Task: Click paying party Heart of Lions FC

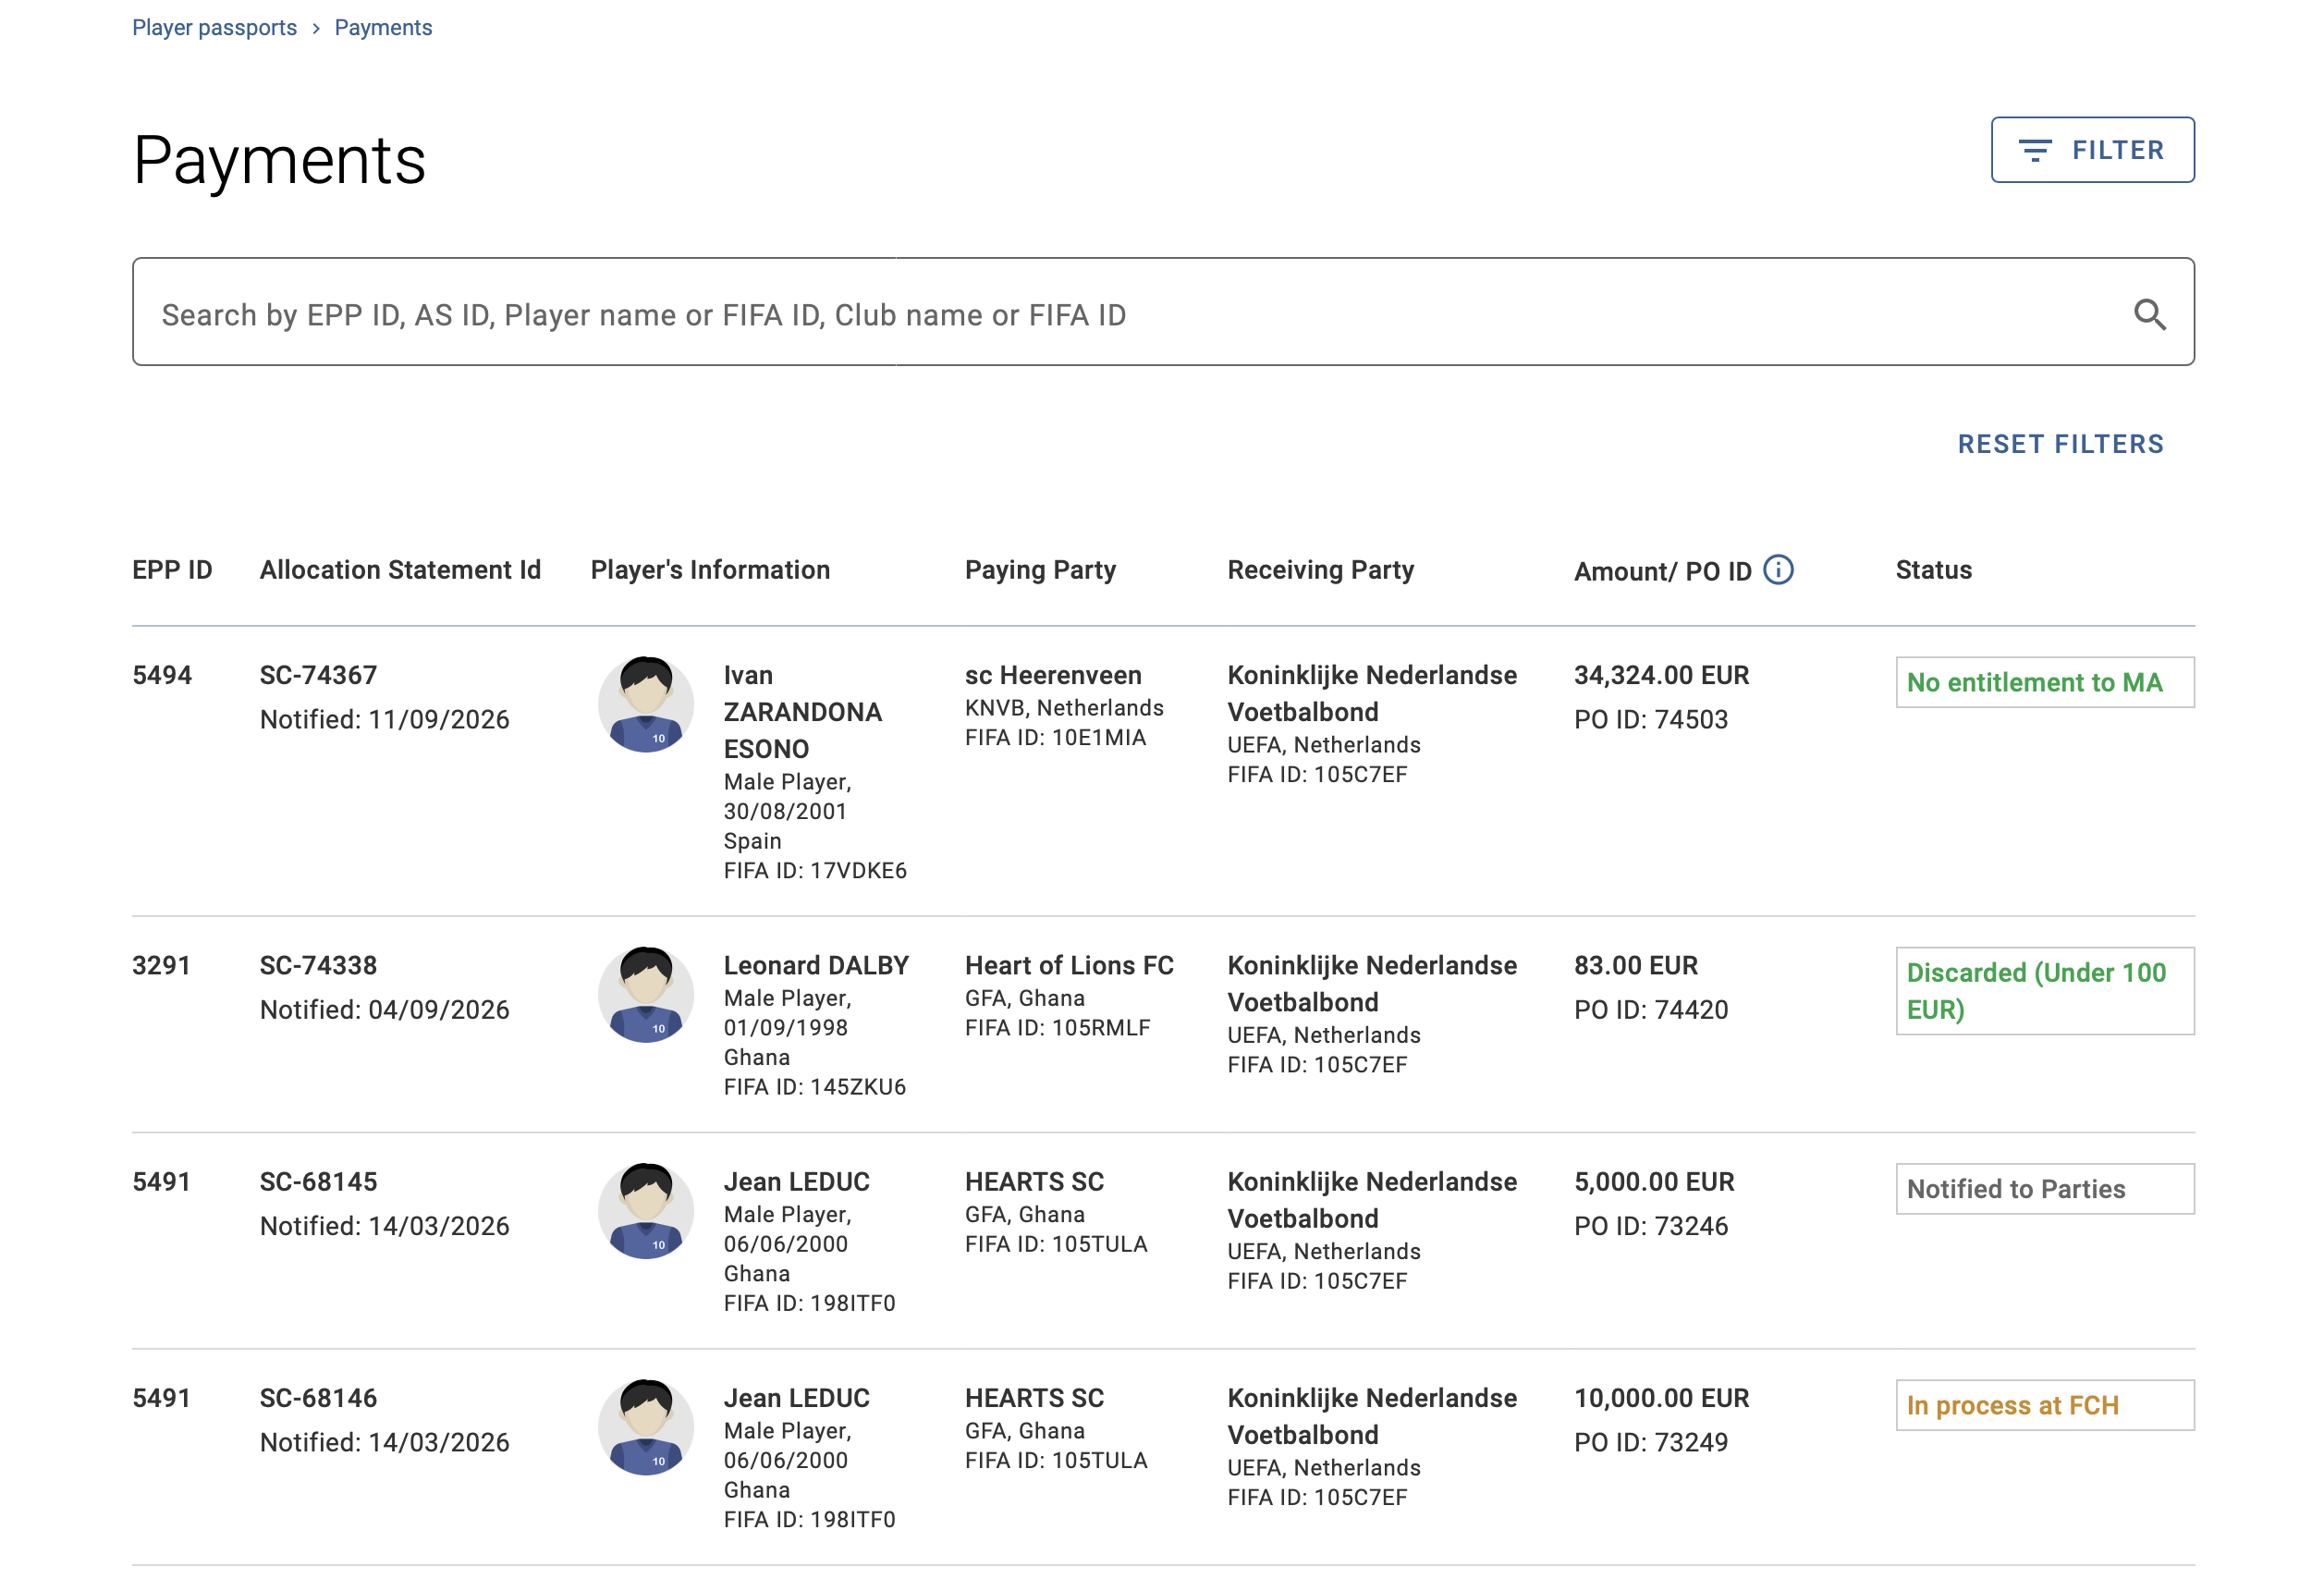Action: pyautogui.click(x=1069, y=965)
